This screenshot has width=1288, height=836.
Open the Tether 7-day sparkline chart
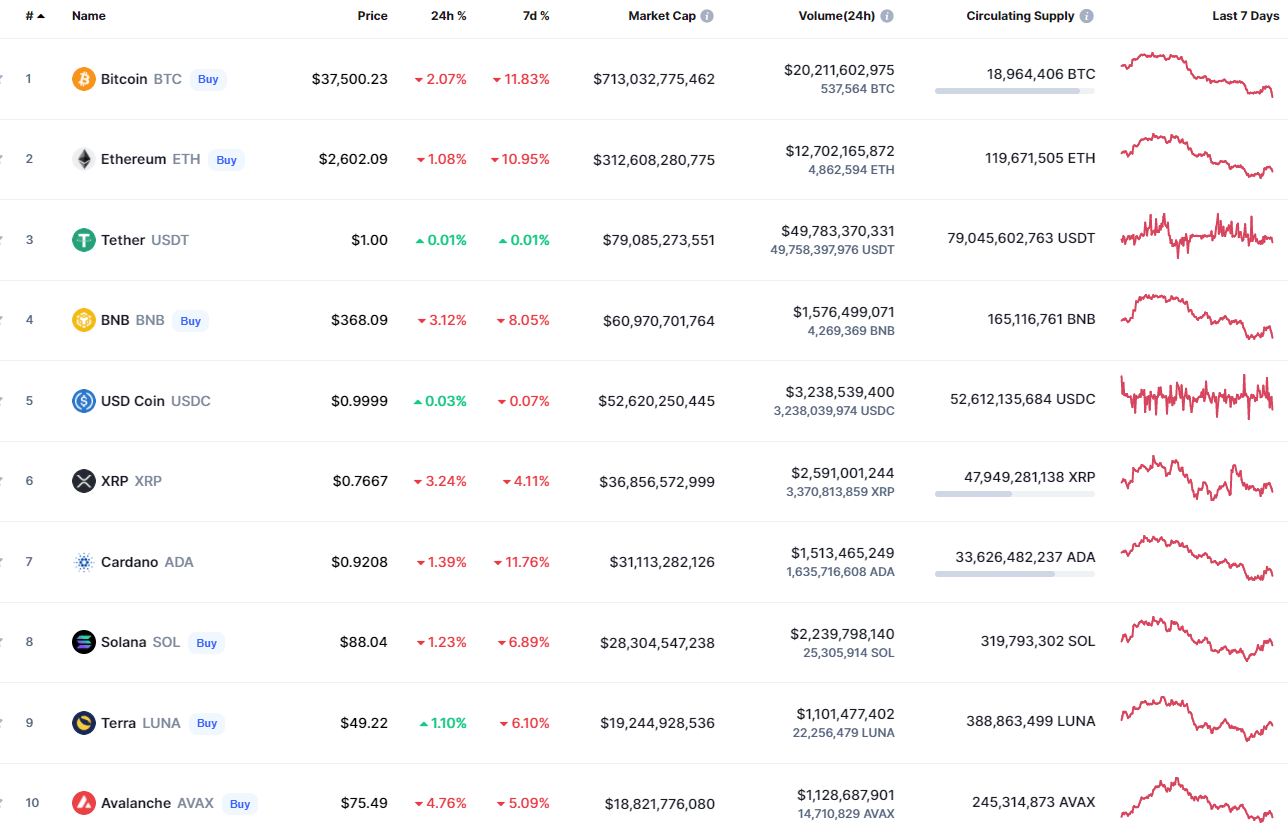pyautogui.click(x=1197, y=236)
